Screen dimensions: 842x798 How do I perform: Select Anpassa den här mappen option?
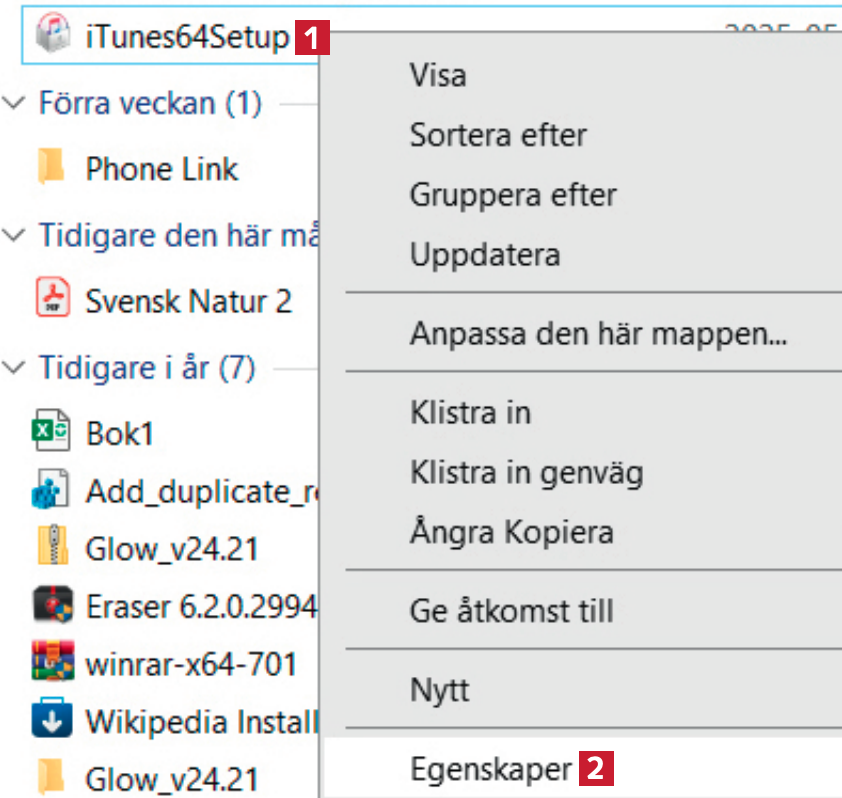(x=598, y=333)
